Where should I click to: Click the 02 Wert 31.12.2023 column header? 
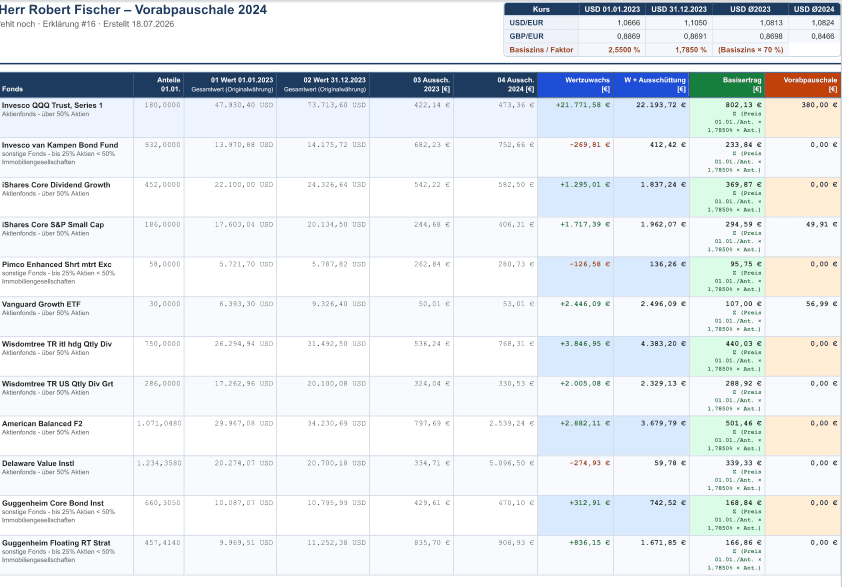click(323, 85)
